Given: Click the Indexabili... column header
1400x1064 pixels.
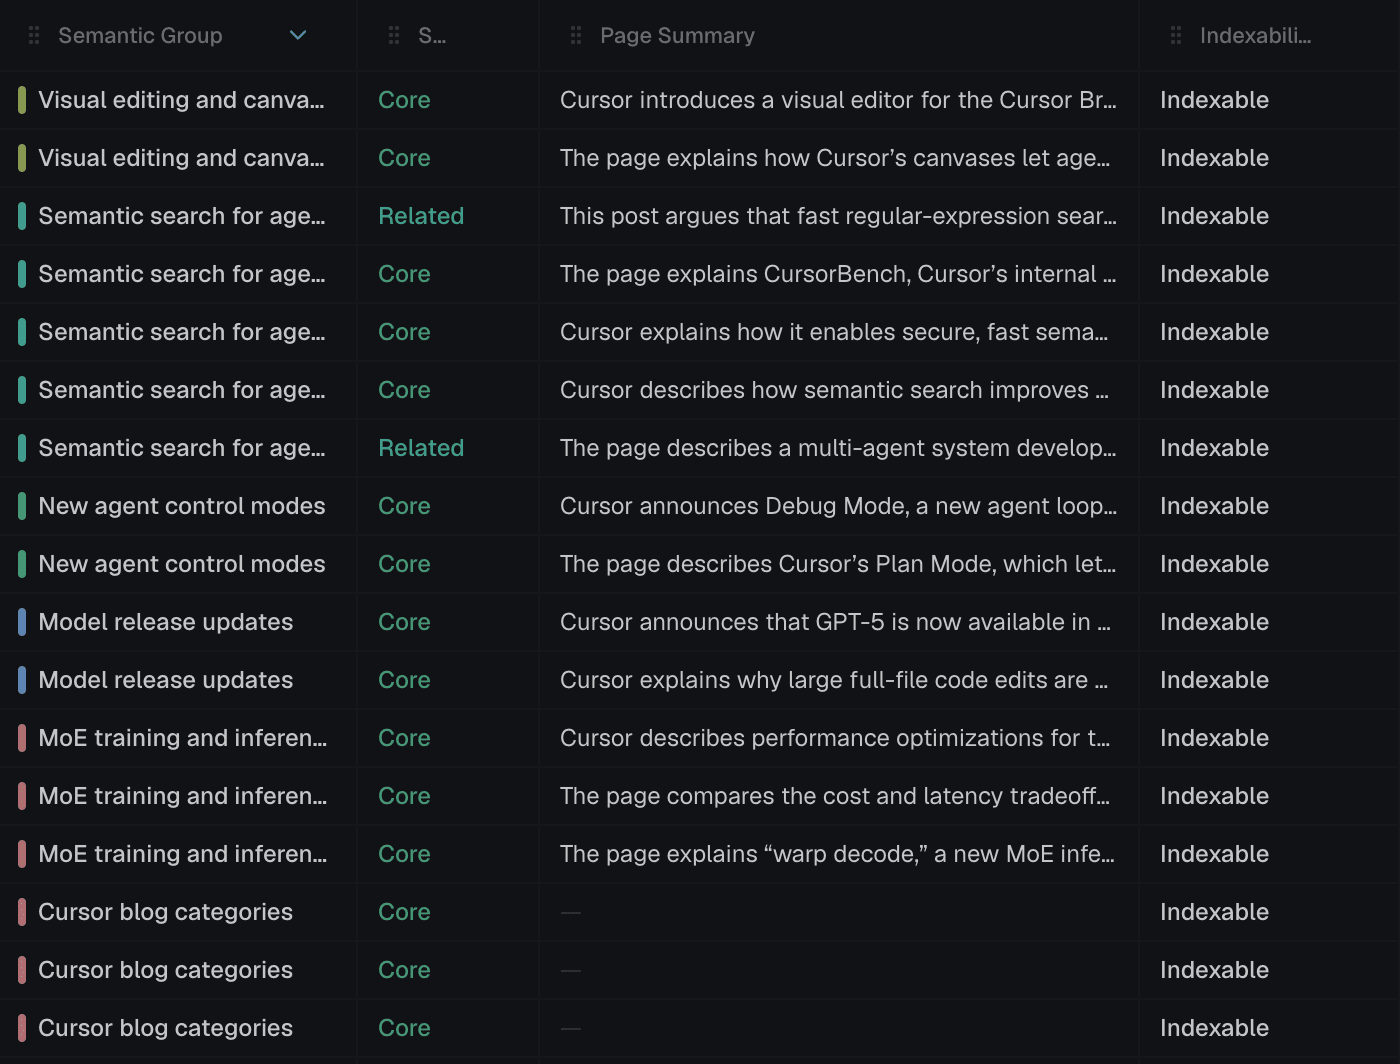Looking at the screenshot, I should [1255, 36].
